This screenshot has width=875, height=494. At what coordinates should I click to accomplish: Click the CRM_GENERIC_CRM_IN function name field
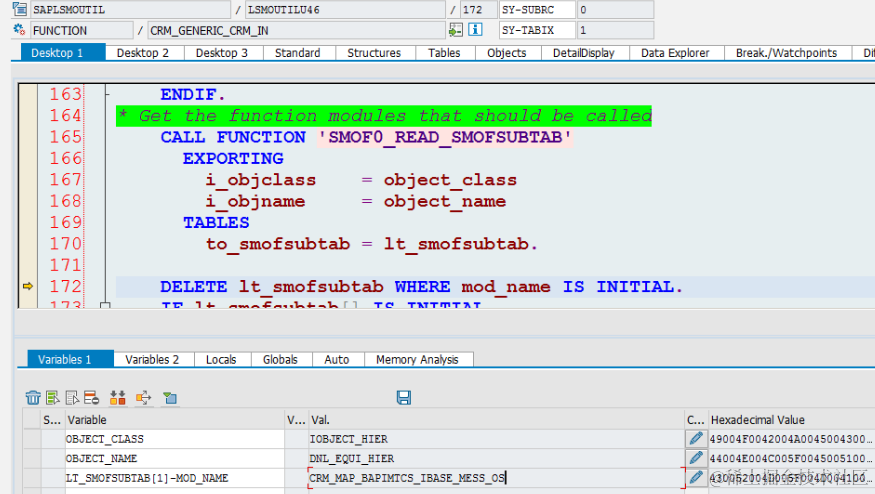pyautogui.click(x=296, y=30)
